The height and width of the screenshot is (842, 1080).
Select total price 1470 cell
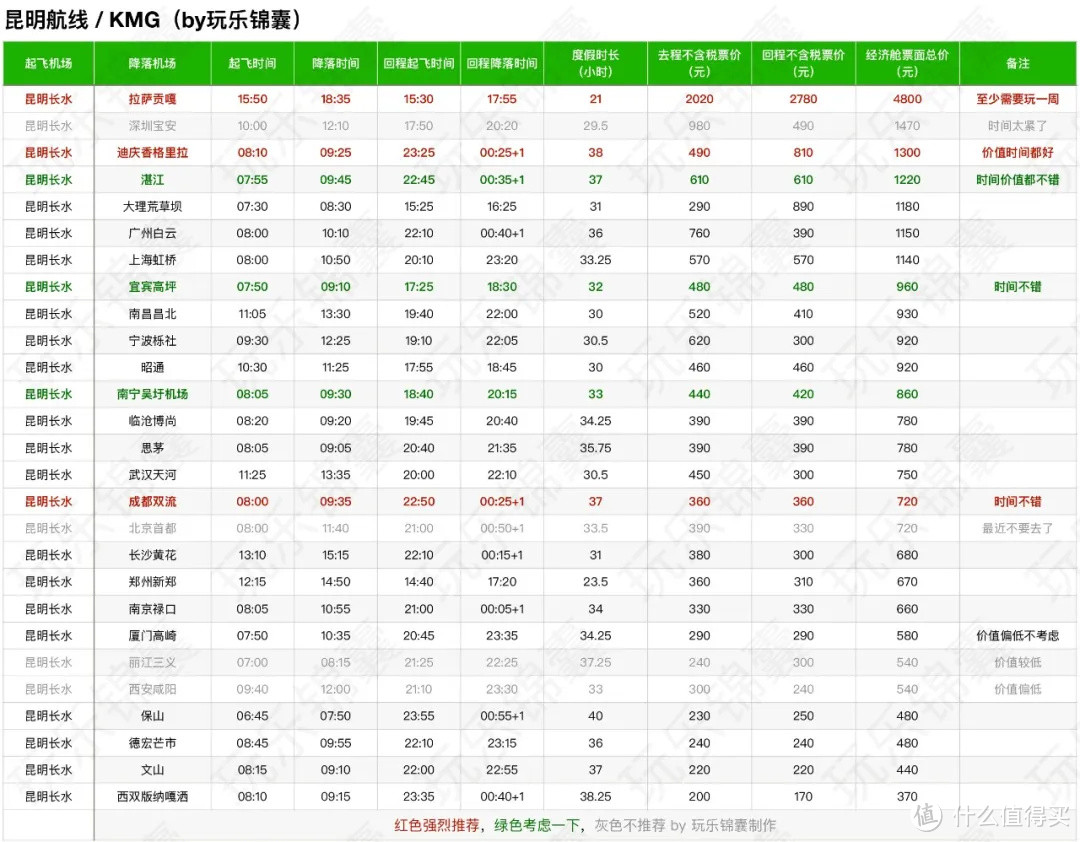pyautogui.click(x=907, y=126)
